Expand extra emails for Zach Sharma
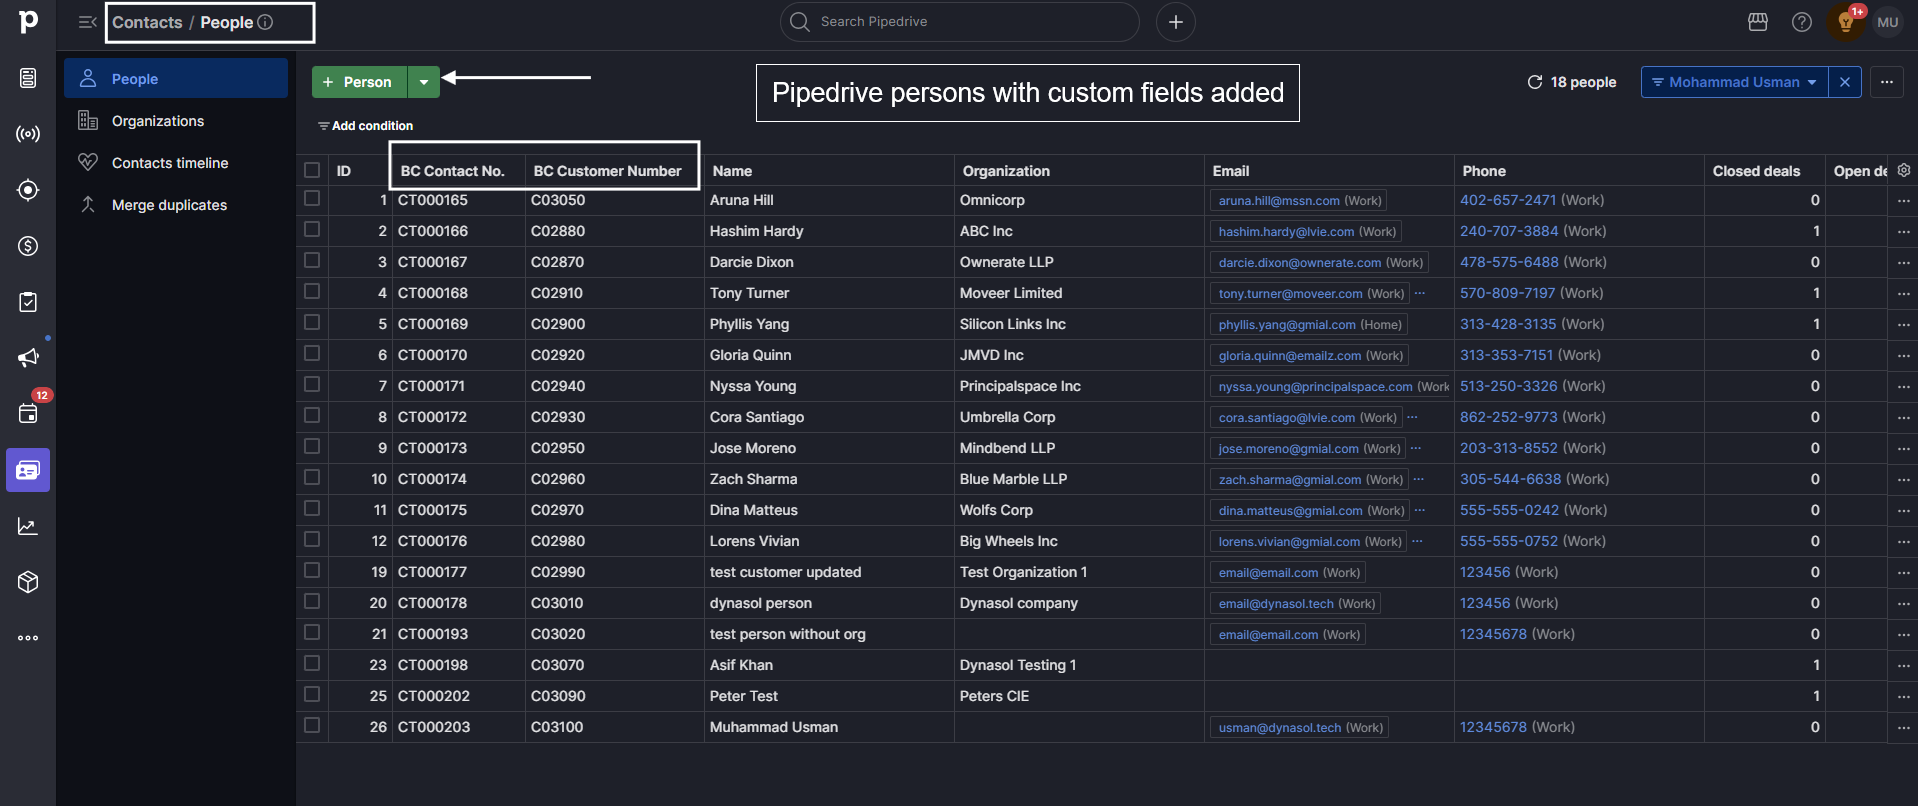Image resolution: width=1918 pixels, height=806 pixels. [x=1419, y=479]
